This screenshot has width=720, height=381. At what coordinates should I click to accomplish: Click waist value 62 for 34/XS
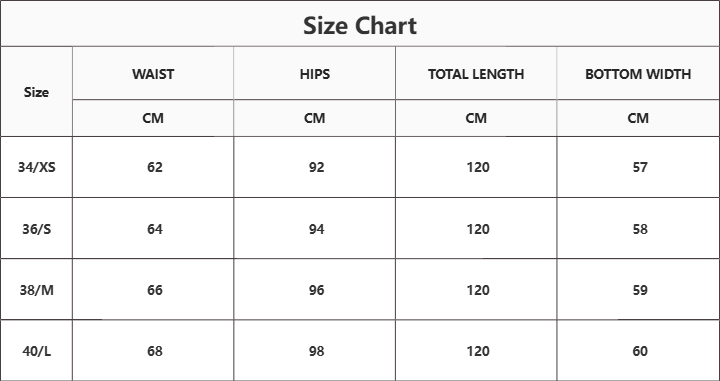[x=155, y=167]
